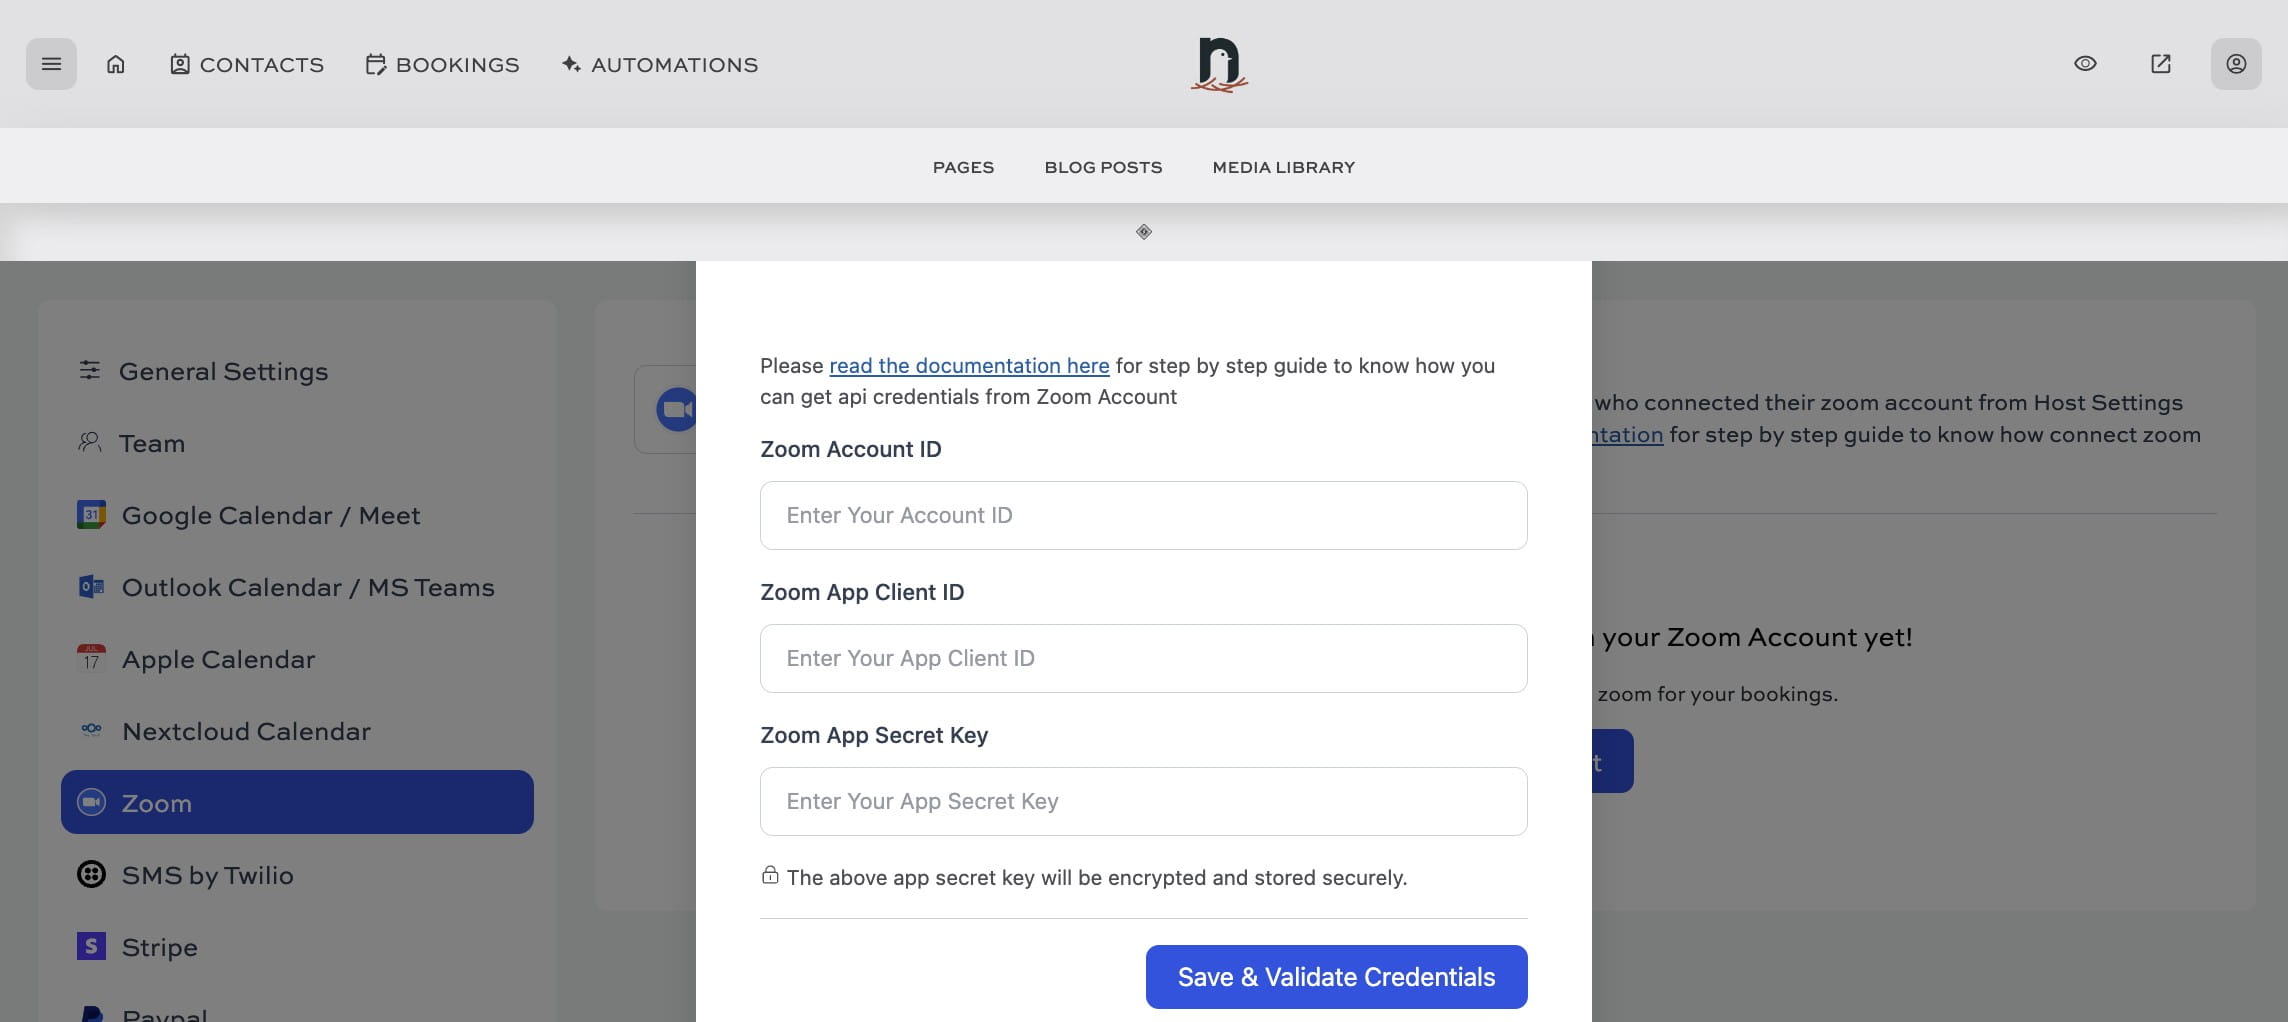Screen dimensions: 2288x1022
Task: Open the external link icon top right
Action: [2159, 63]
